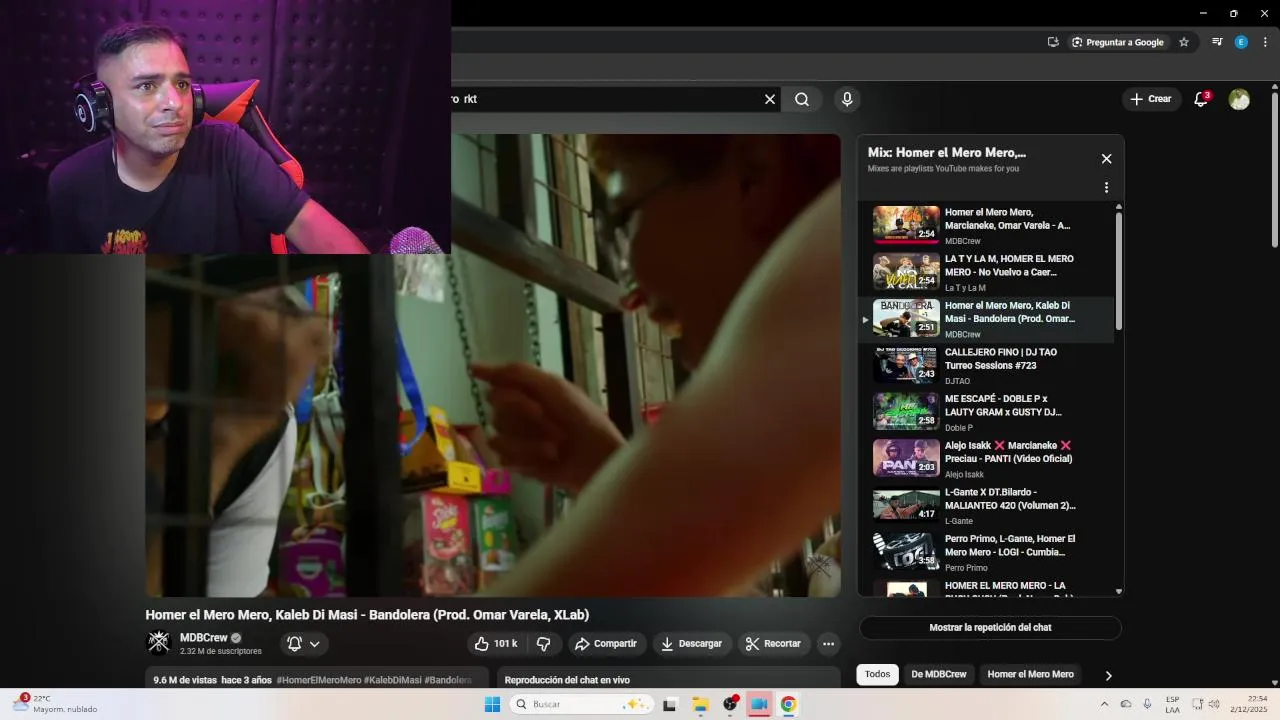Open MDBCrew channel name link
The height and width of the screenshot is (720, 1280).
pyautogui.click(x=204, y=638)
